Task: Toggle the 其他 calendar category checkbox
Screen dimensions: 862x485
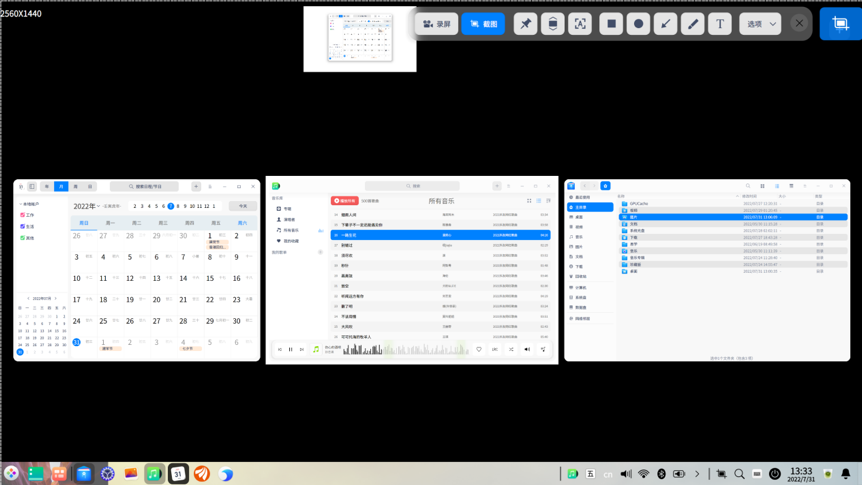Action: point(23,238)
